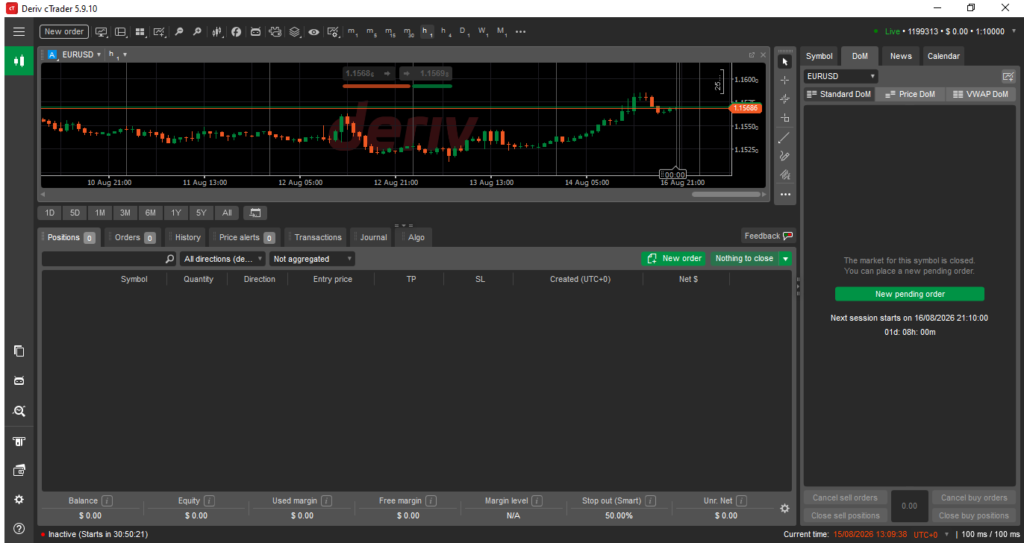Expand the arrow next to Nothing to close

[x=785, y=259]
